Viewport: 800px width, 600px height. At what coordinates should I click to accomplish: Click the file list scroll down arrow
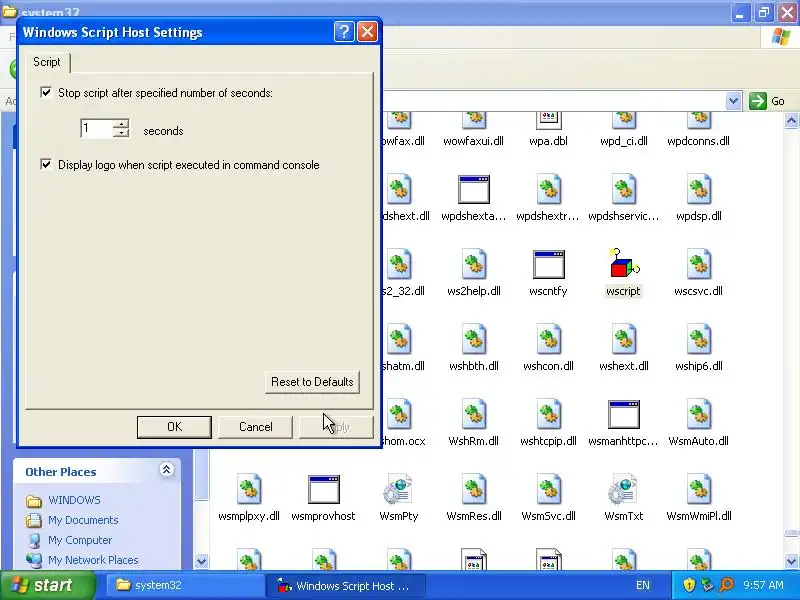(791, 561)
